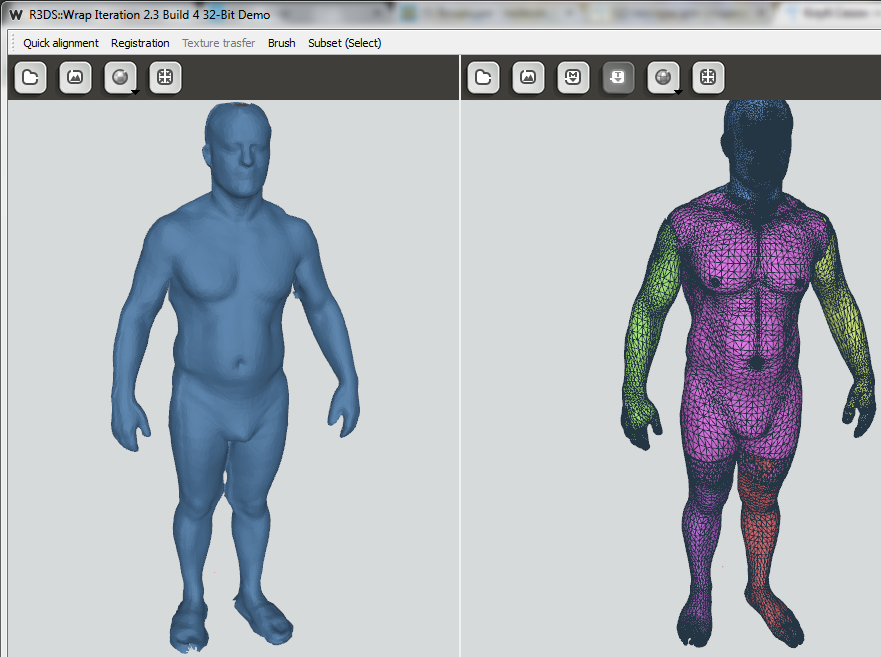Open the Subset (Select) menu

344,43
